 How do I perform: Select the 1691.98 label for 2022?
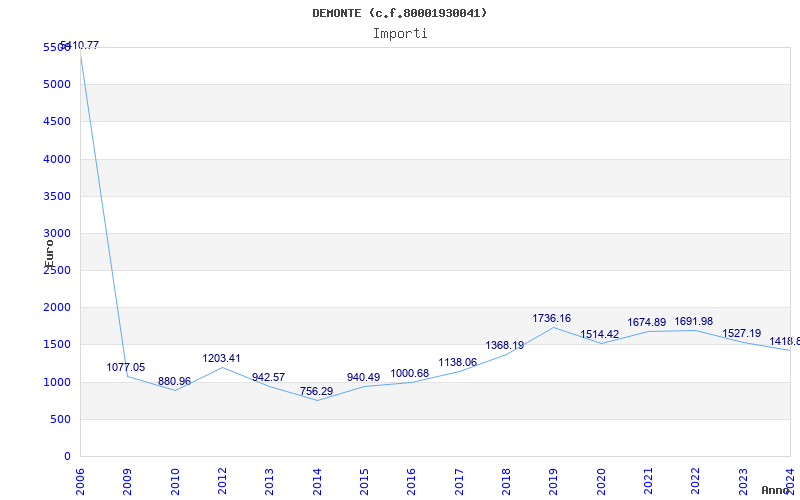tap(693, 321)
